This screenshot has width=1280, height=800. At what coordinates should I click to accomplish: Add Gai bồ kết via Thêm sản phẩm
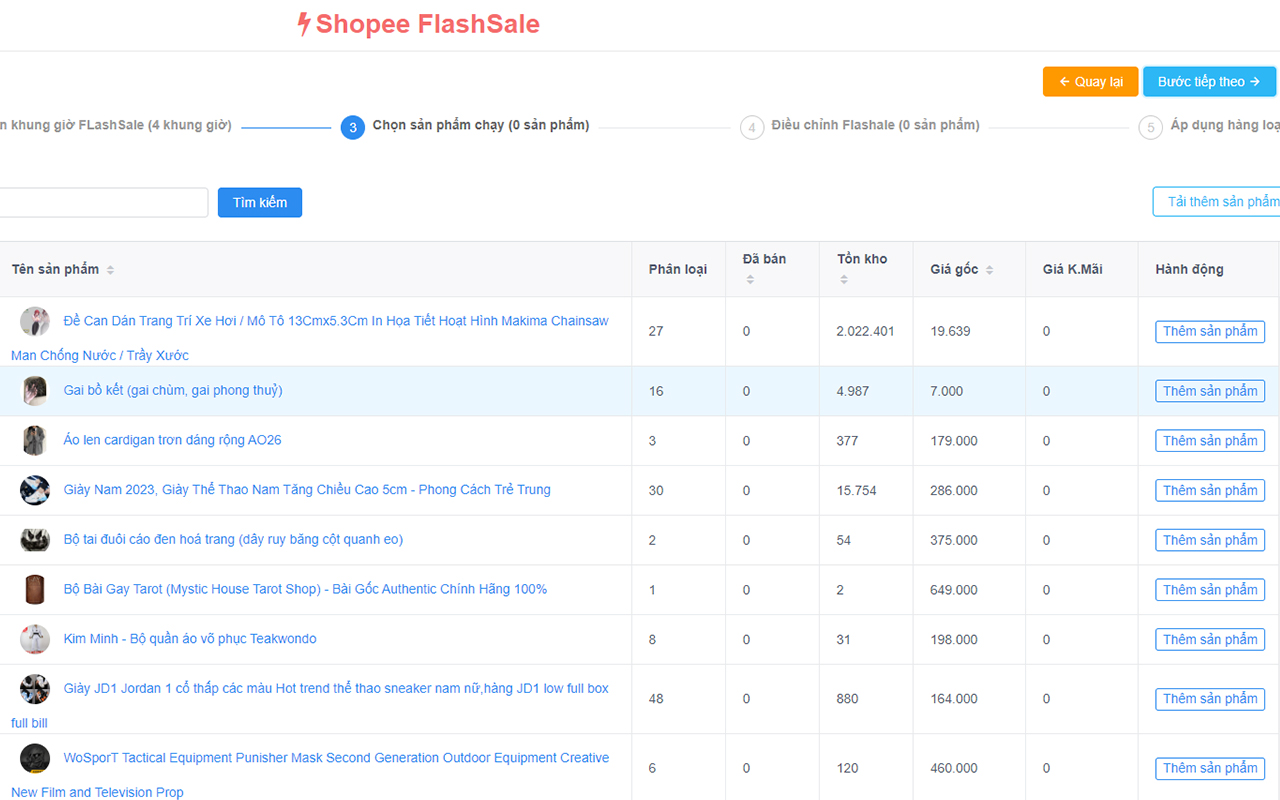[1210, 391]
